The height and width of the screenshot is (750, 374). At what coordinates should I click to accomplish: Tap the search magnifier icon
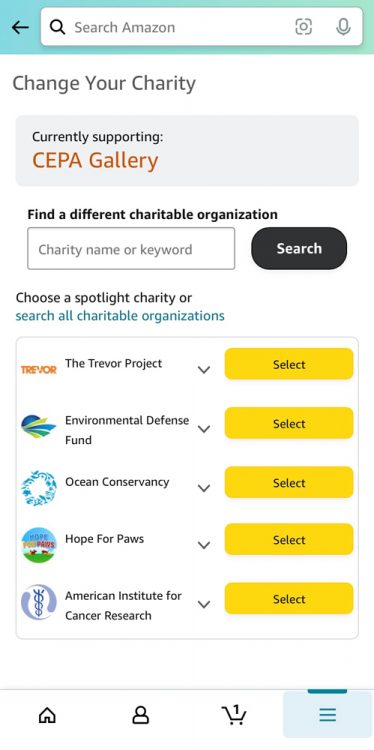57,27
